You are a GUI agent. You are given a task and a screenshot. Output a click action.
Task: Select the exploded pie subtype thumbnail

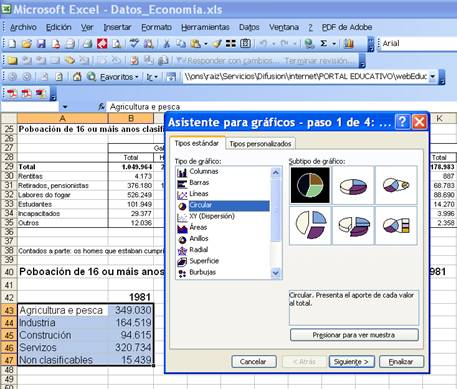[x=310, y=225]
